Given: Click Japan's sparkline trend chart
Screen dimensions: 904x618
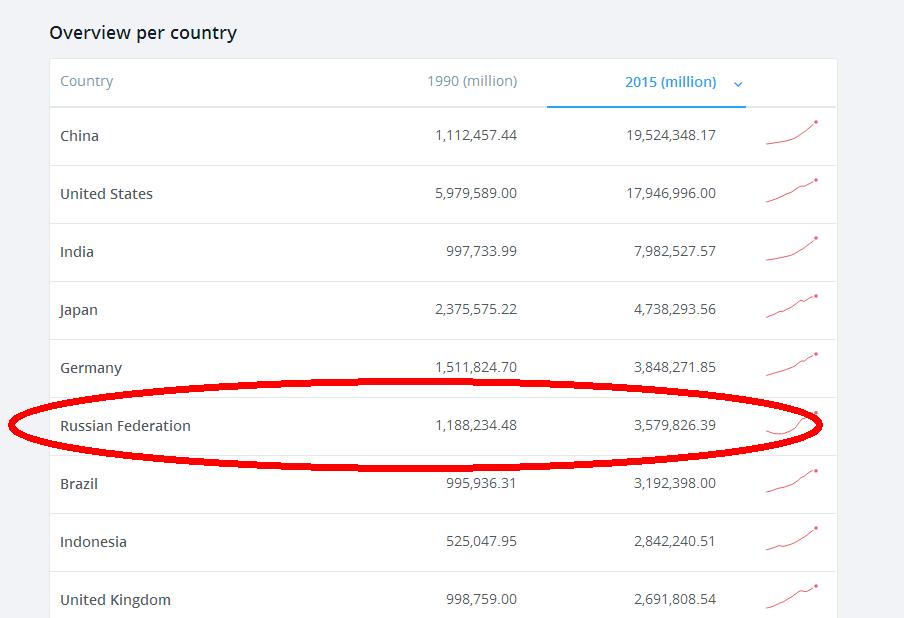Looking at the screenshot, I should coord(792,307).
